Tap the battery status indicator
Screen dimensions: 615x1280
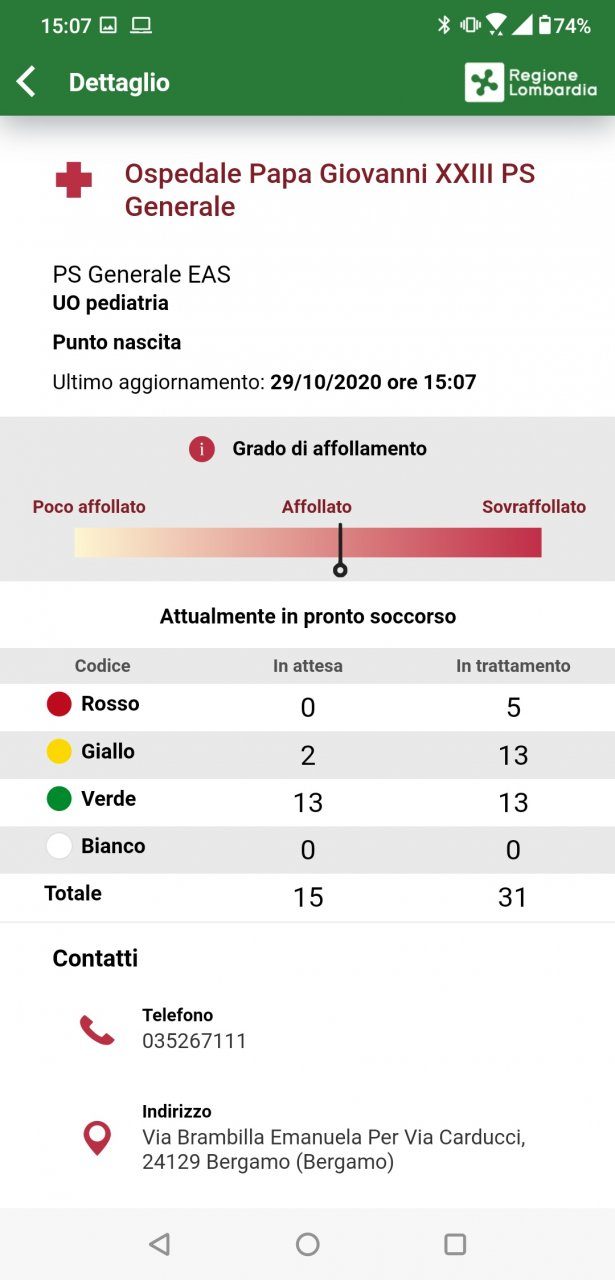click(565, 26)
